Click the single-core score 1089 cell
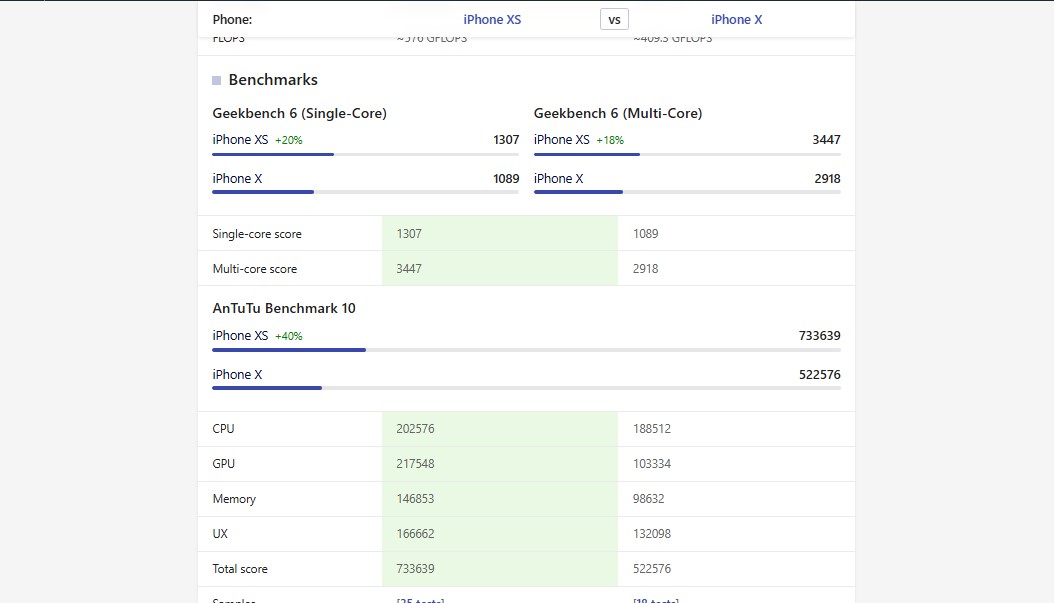Viewport: 1054px width, 603px height. point(646,234)
